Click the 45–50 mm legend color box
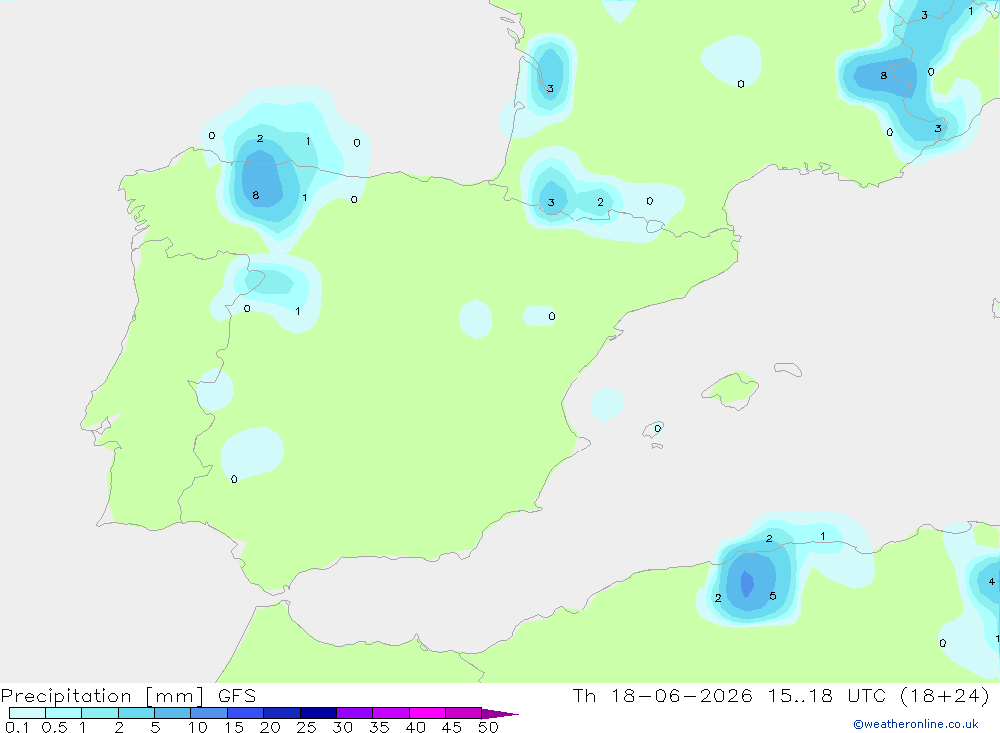This screenshot has height=733, width=1000. [463, 713]
